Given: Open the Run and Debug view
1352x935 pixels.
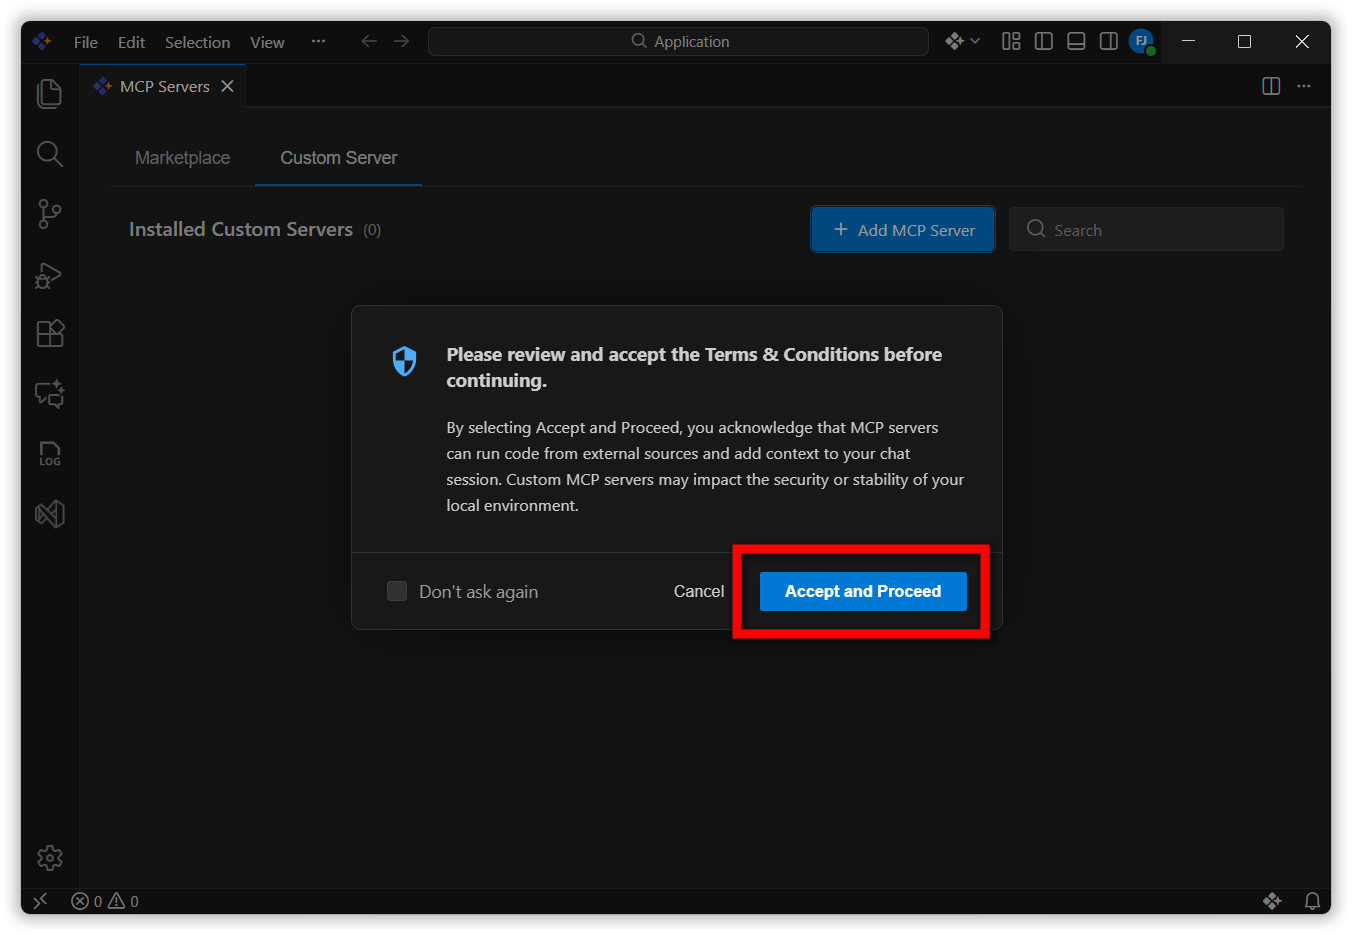Looking at the screenshot, I should [49, 275].
